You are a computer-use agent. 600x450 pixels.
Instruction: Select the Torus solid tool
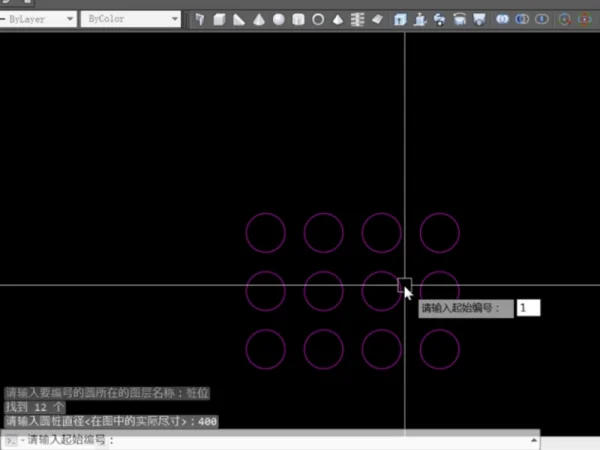(318, 19)
